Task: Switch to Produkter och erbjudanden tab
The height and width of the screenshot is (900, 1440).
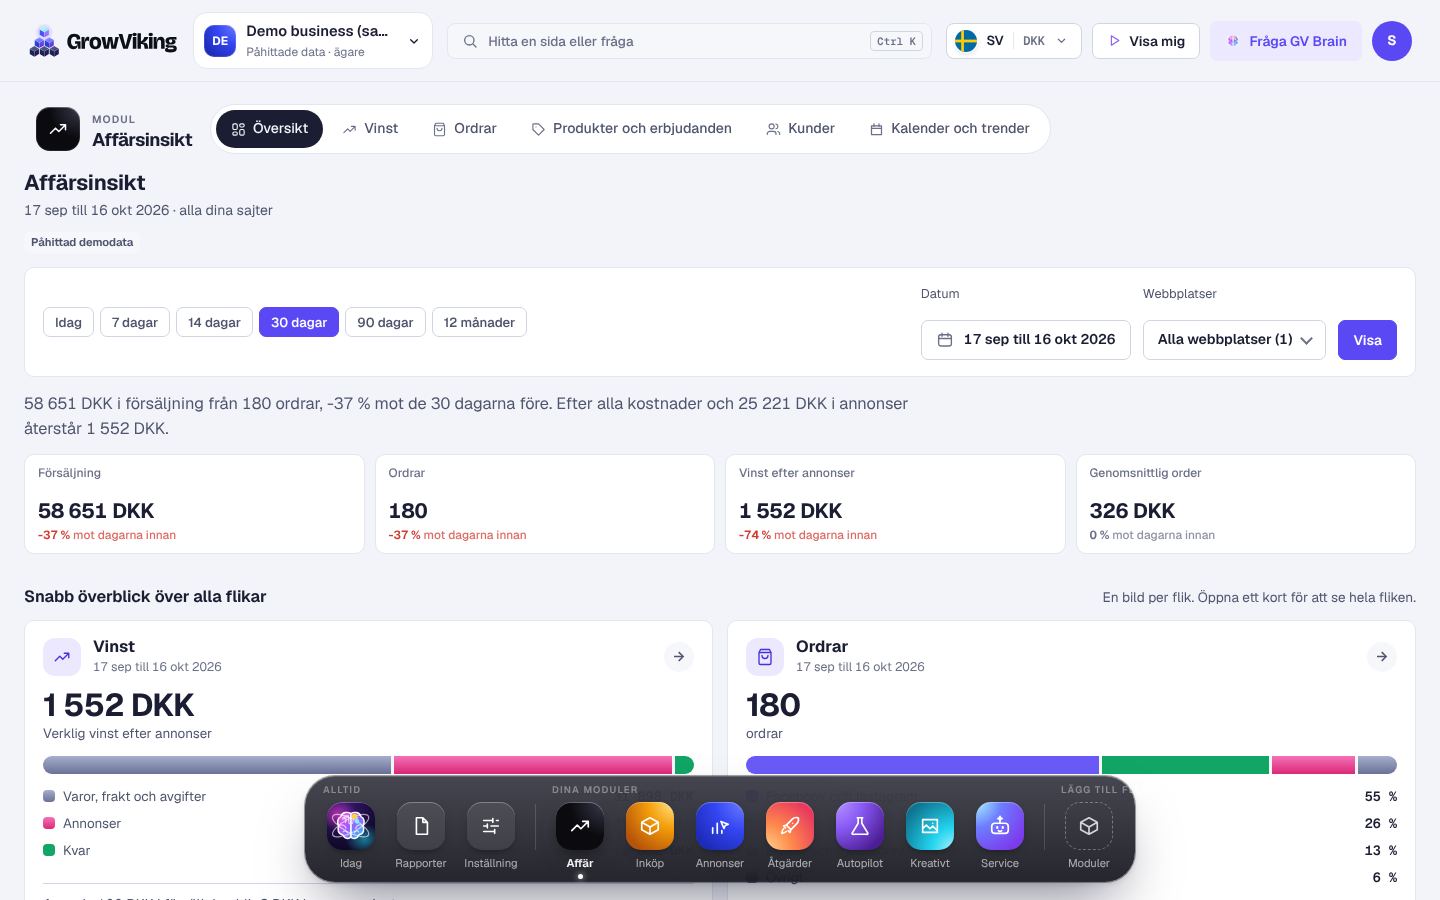Action: pos(632,129)
